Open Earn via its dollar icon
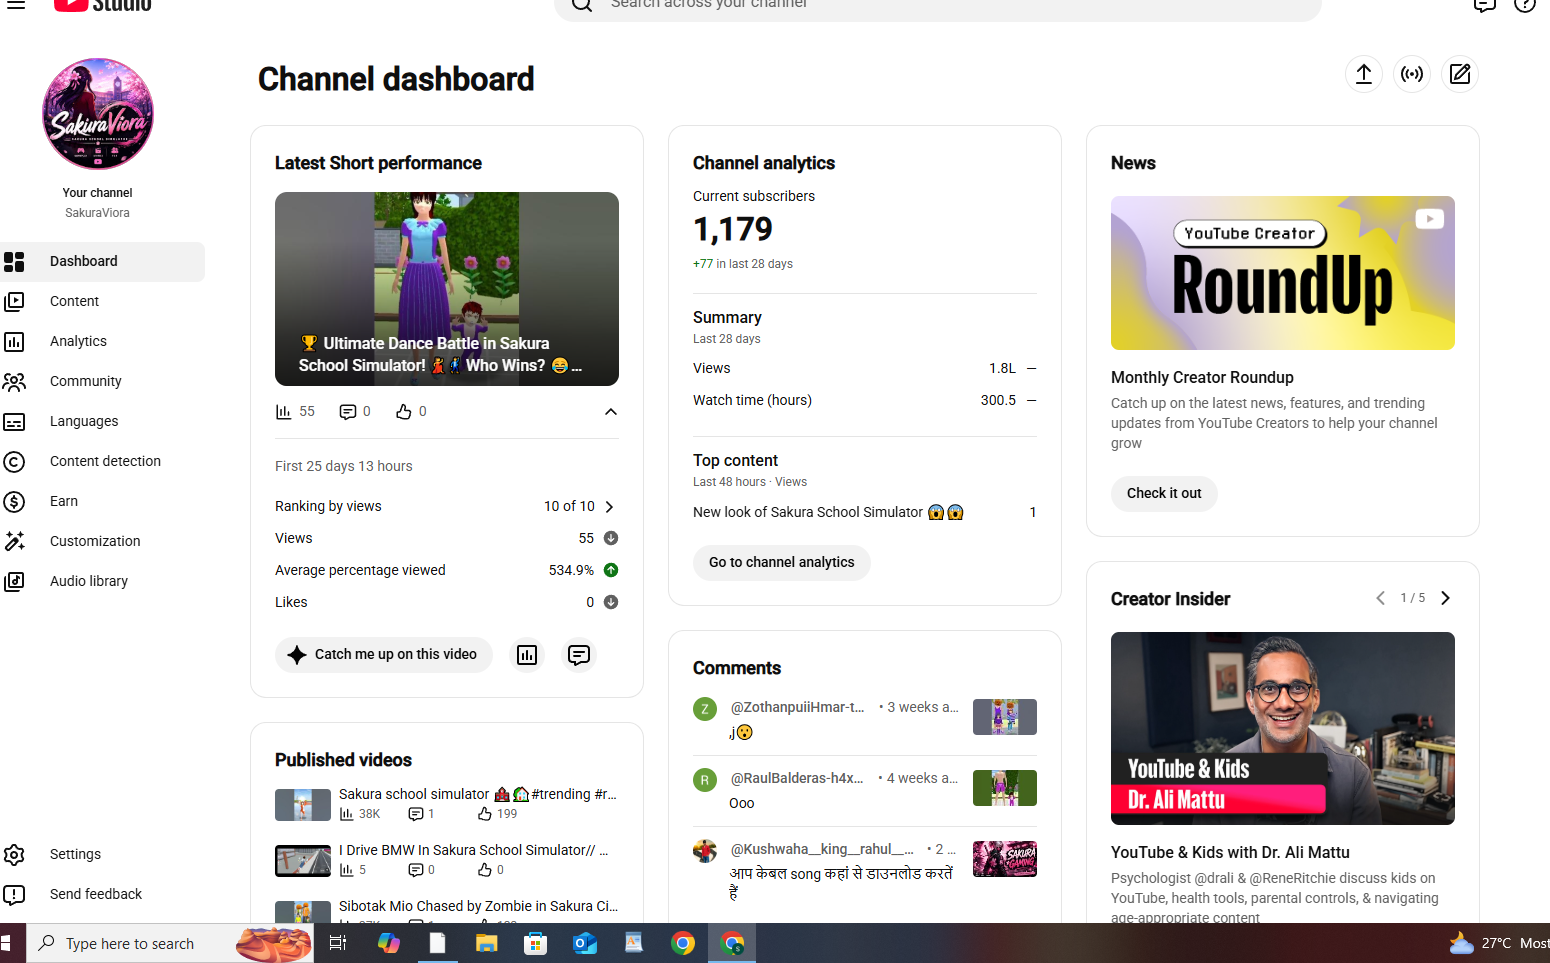Screen dimensions: 1550x963 [14, 502]
